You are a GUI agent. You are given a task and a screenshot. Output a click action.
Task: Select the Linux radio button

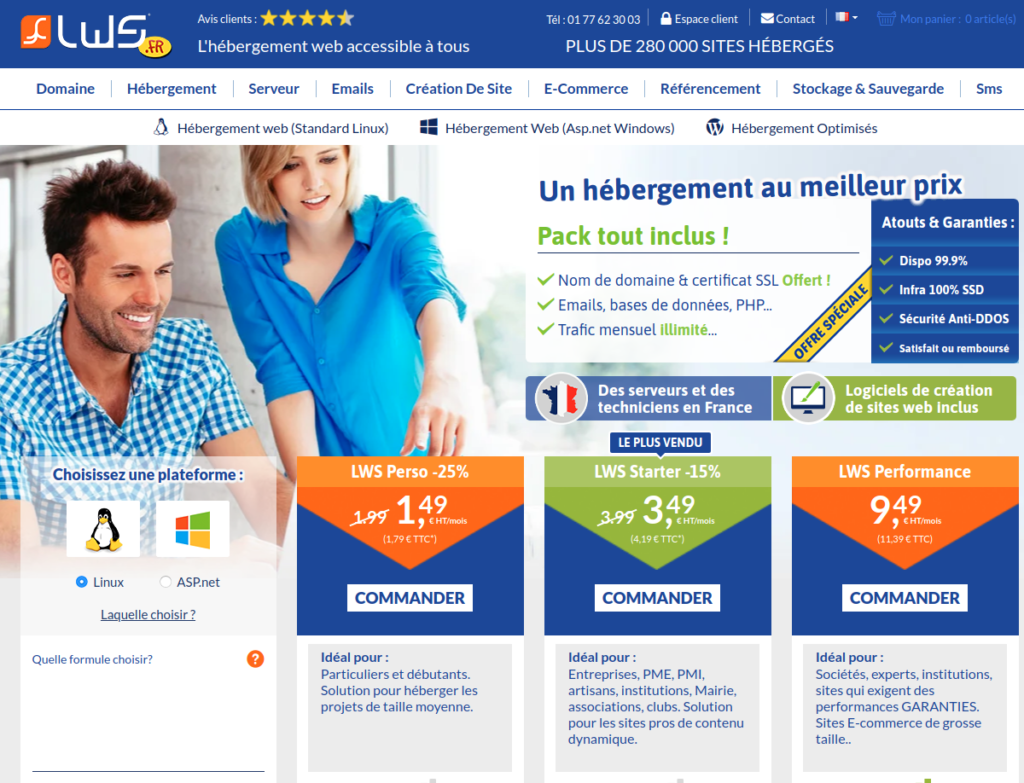point(82,581)
